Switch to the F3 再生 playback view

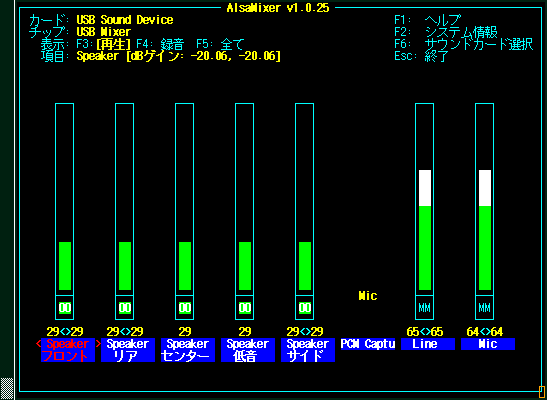coord(104,44)
